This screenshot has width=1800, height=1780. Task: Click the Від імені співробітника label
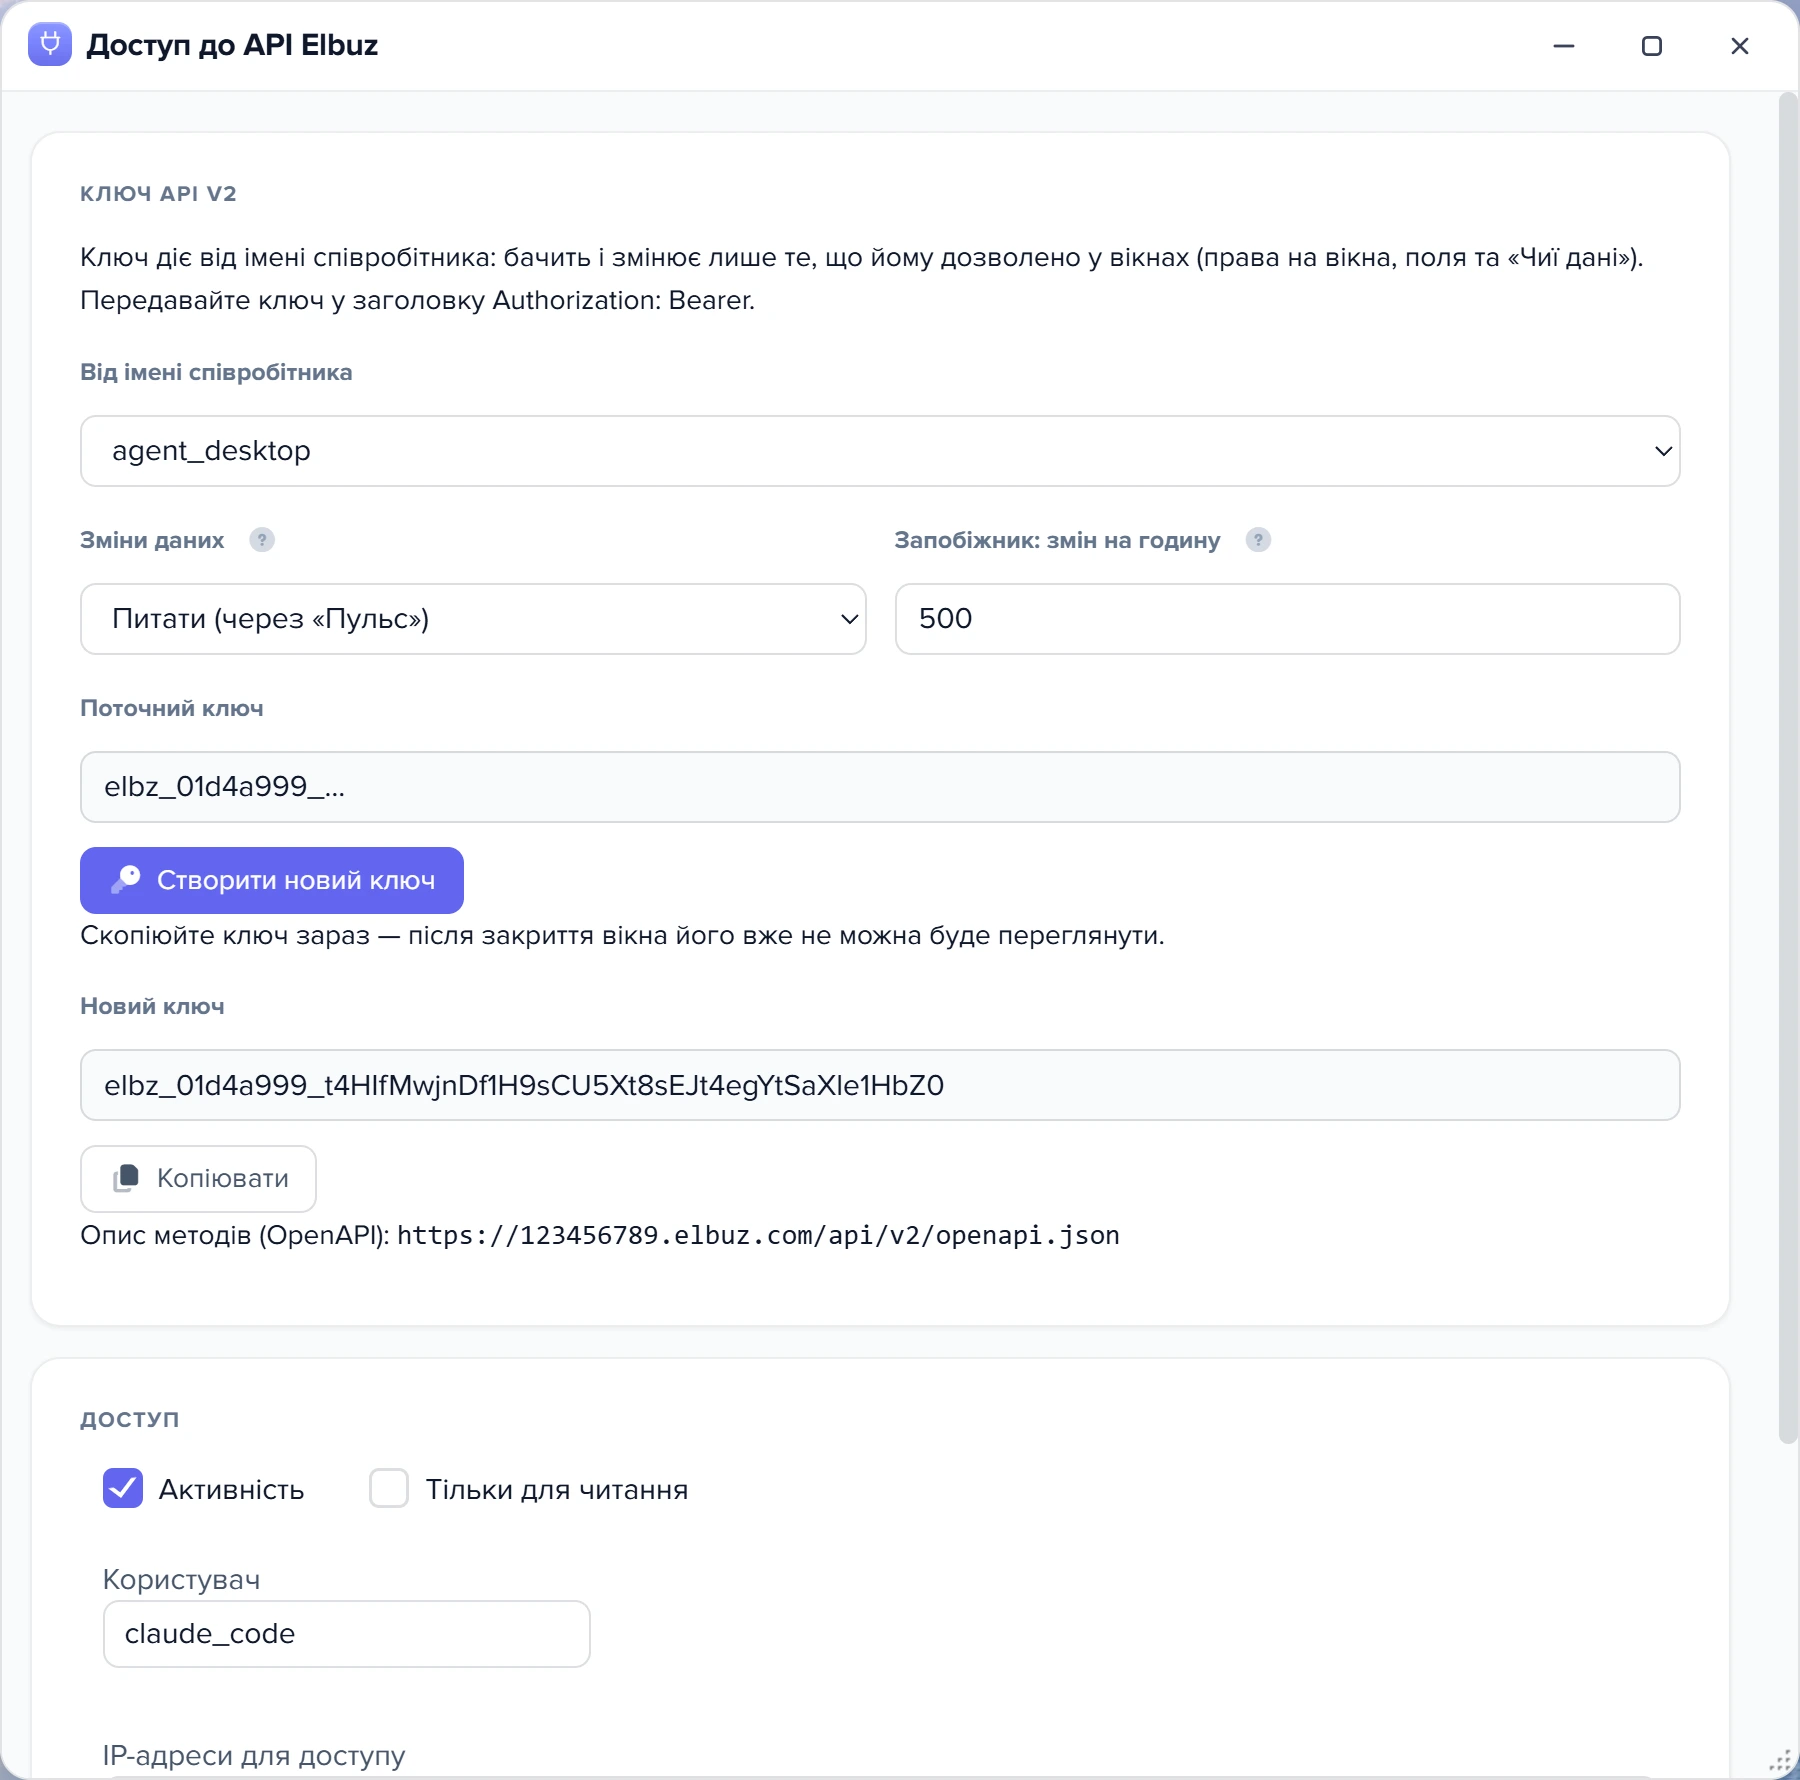216,372
